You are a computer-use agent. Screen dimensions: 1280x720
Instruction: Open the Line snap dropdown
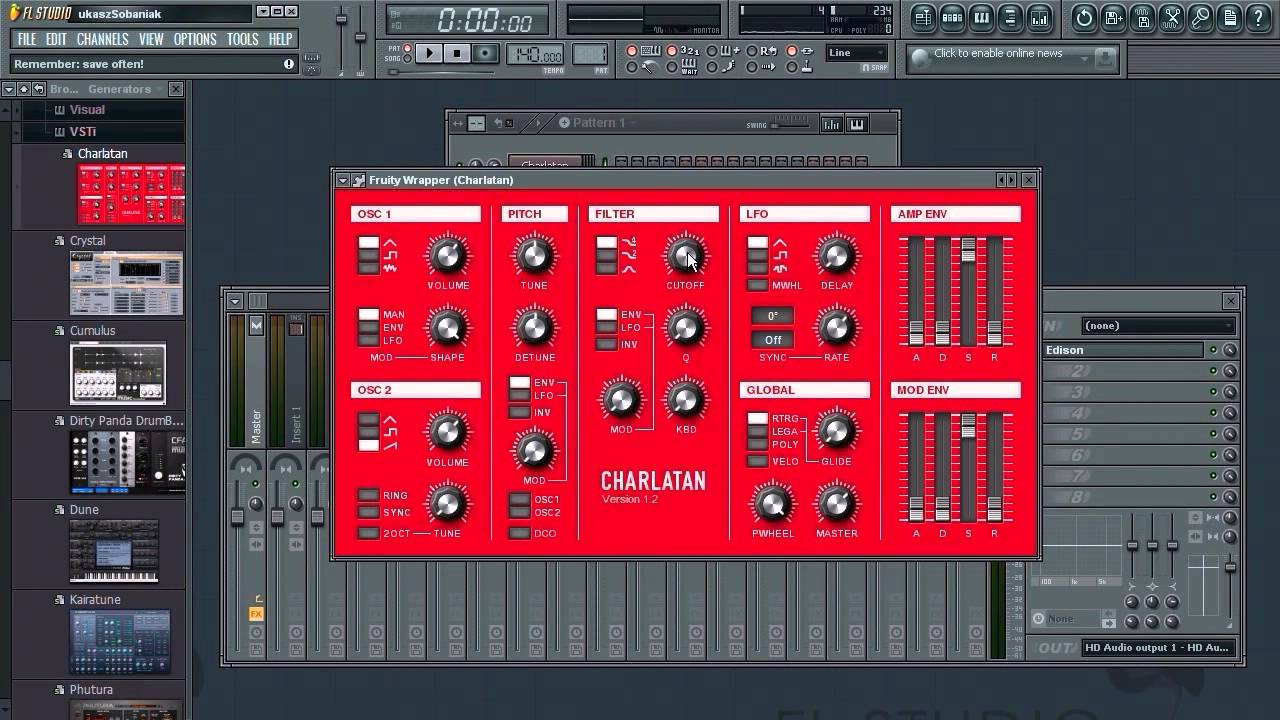point(857,53)
